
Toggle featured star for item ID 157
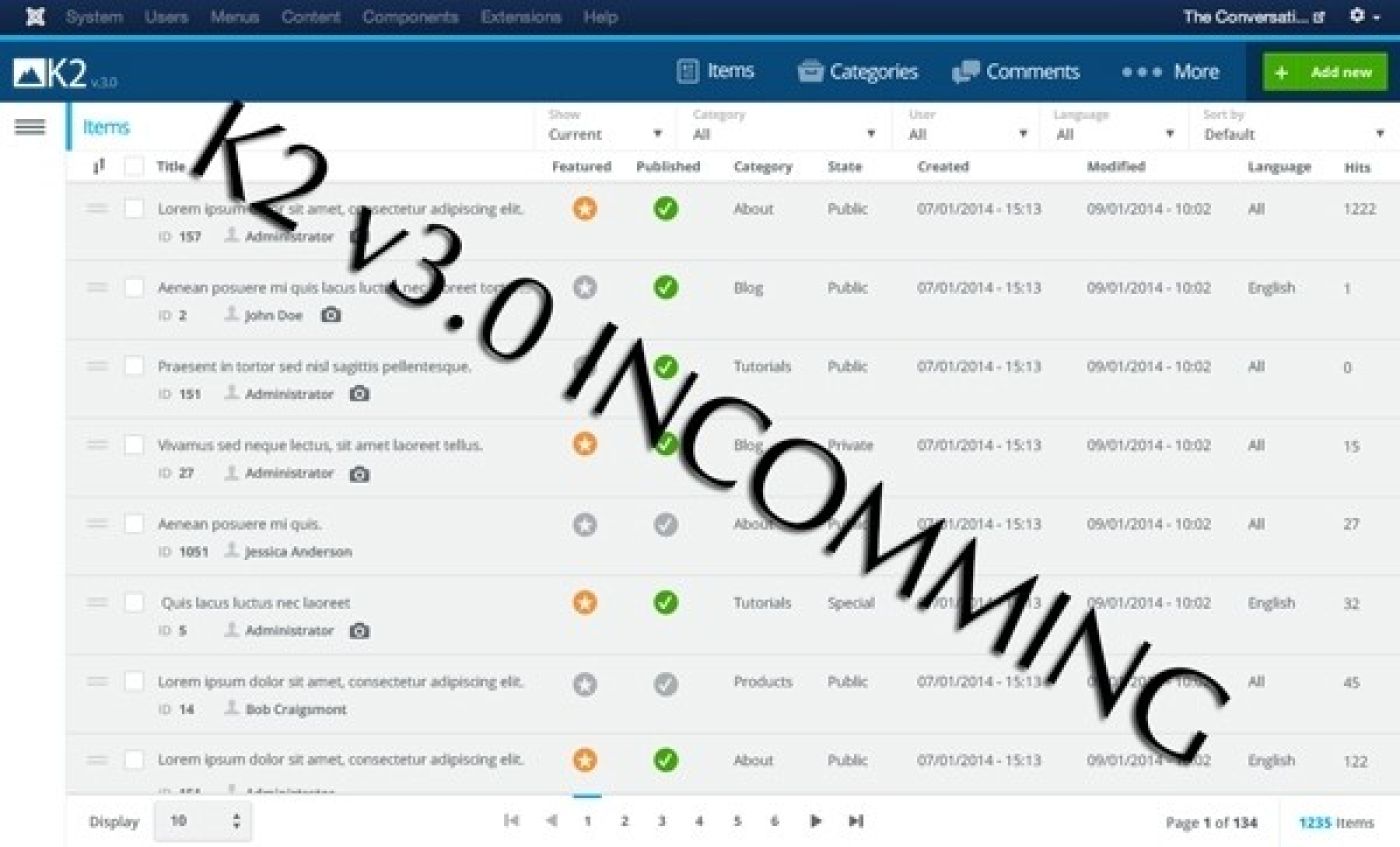(585, 209)
